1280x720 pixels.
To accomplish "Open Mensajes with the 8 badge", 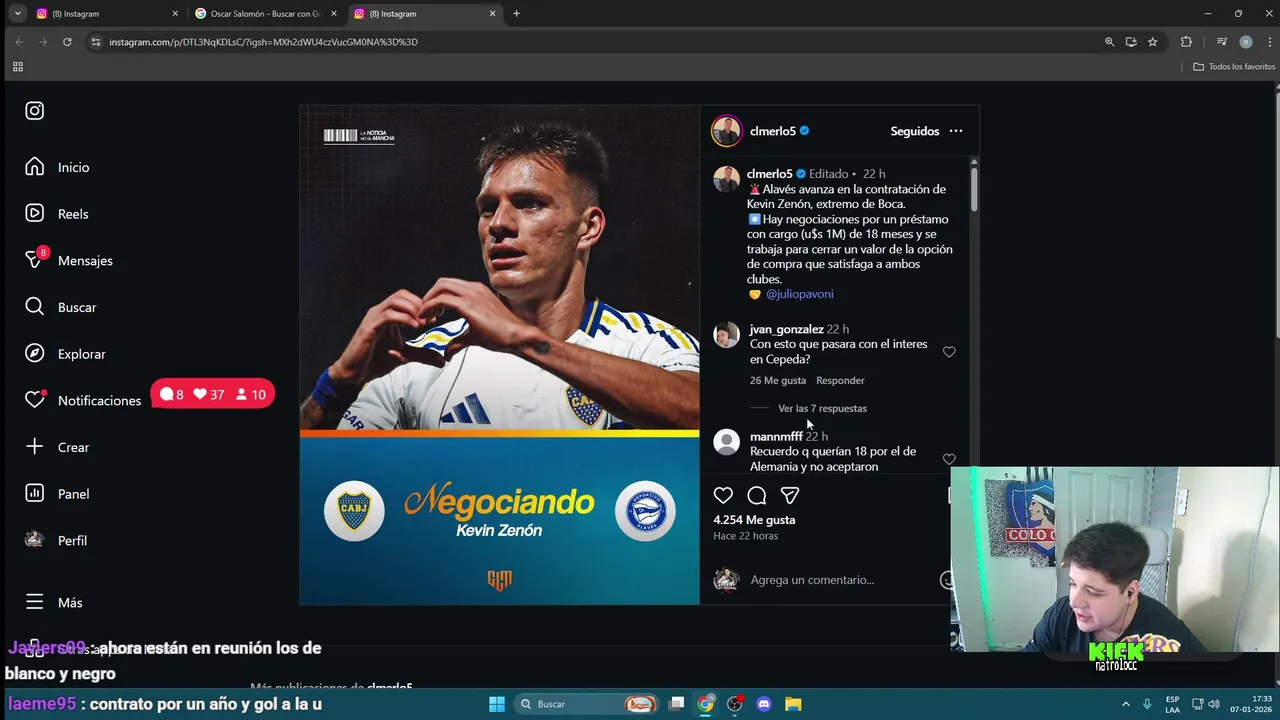I will point(69,260).
